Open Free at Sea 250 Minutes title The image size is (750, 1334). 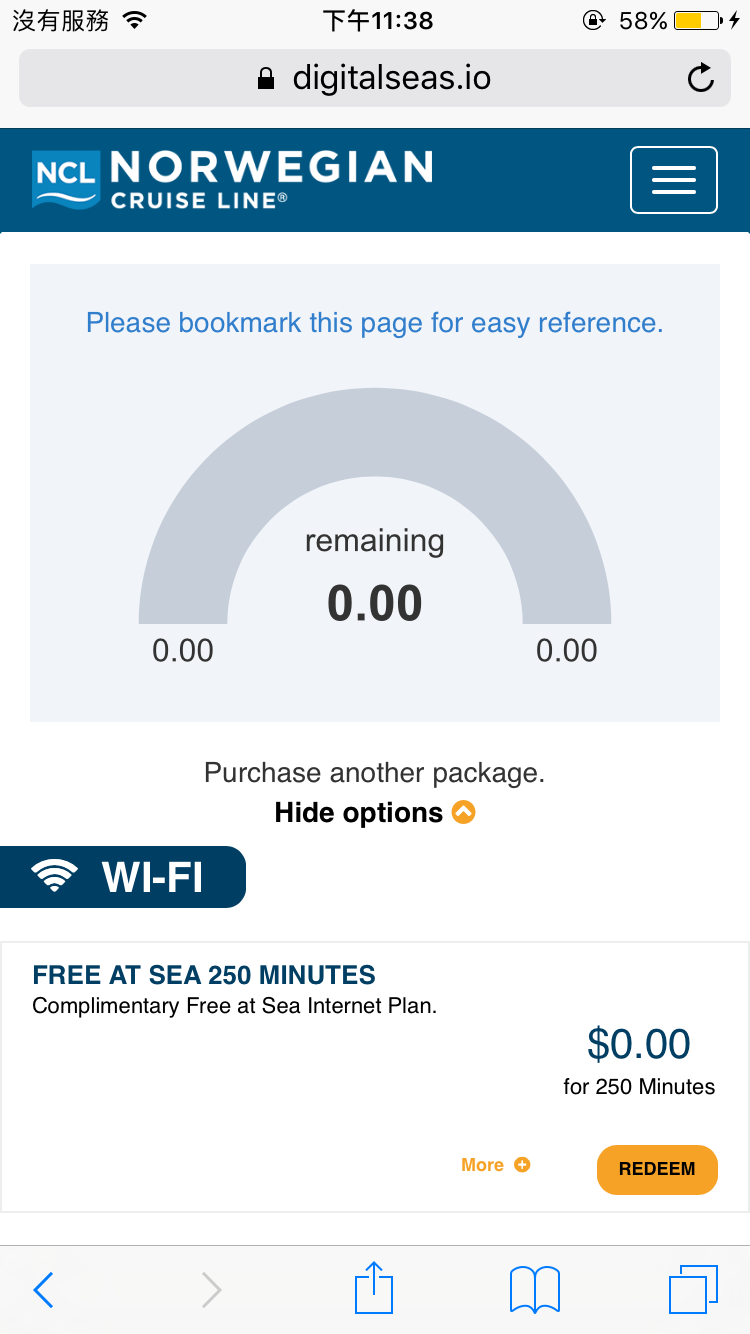pyautogui.click(x=204, y=975)
